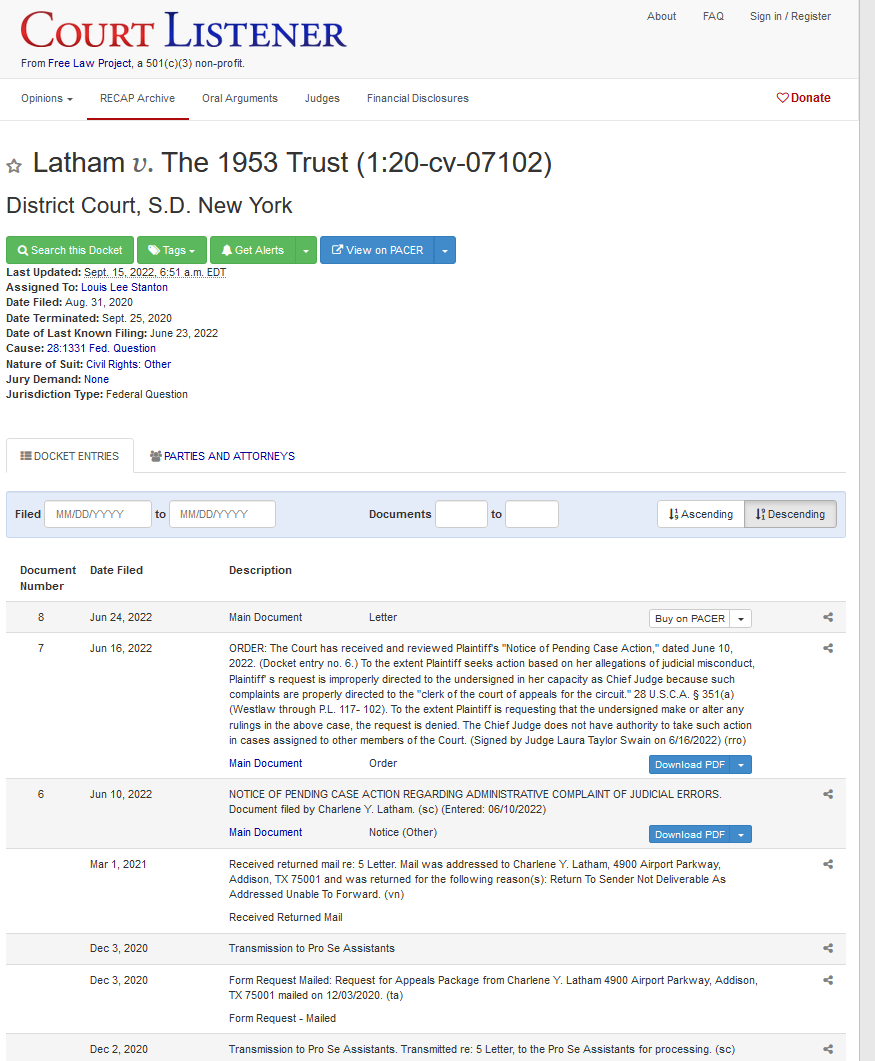Open Main Document link for the Order
Image resolution: width=875 pixels, height=1061 pixels.
click(265, 763)
